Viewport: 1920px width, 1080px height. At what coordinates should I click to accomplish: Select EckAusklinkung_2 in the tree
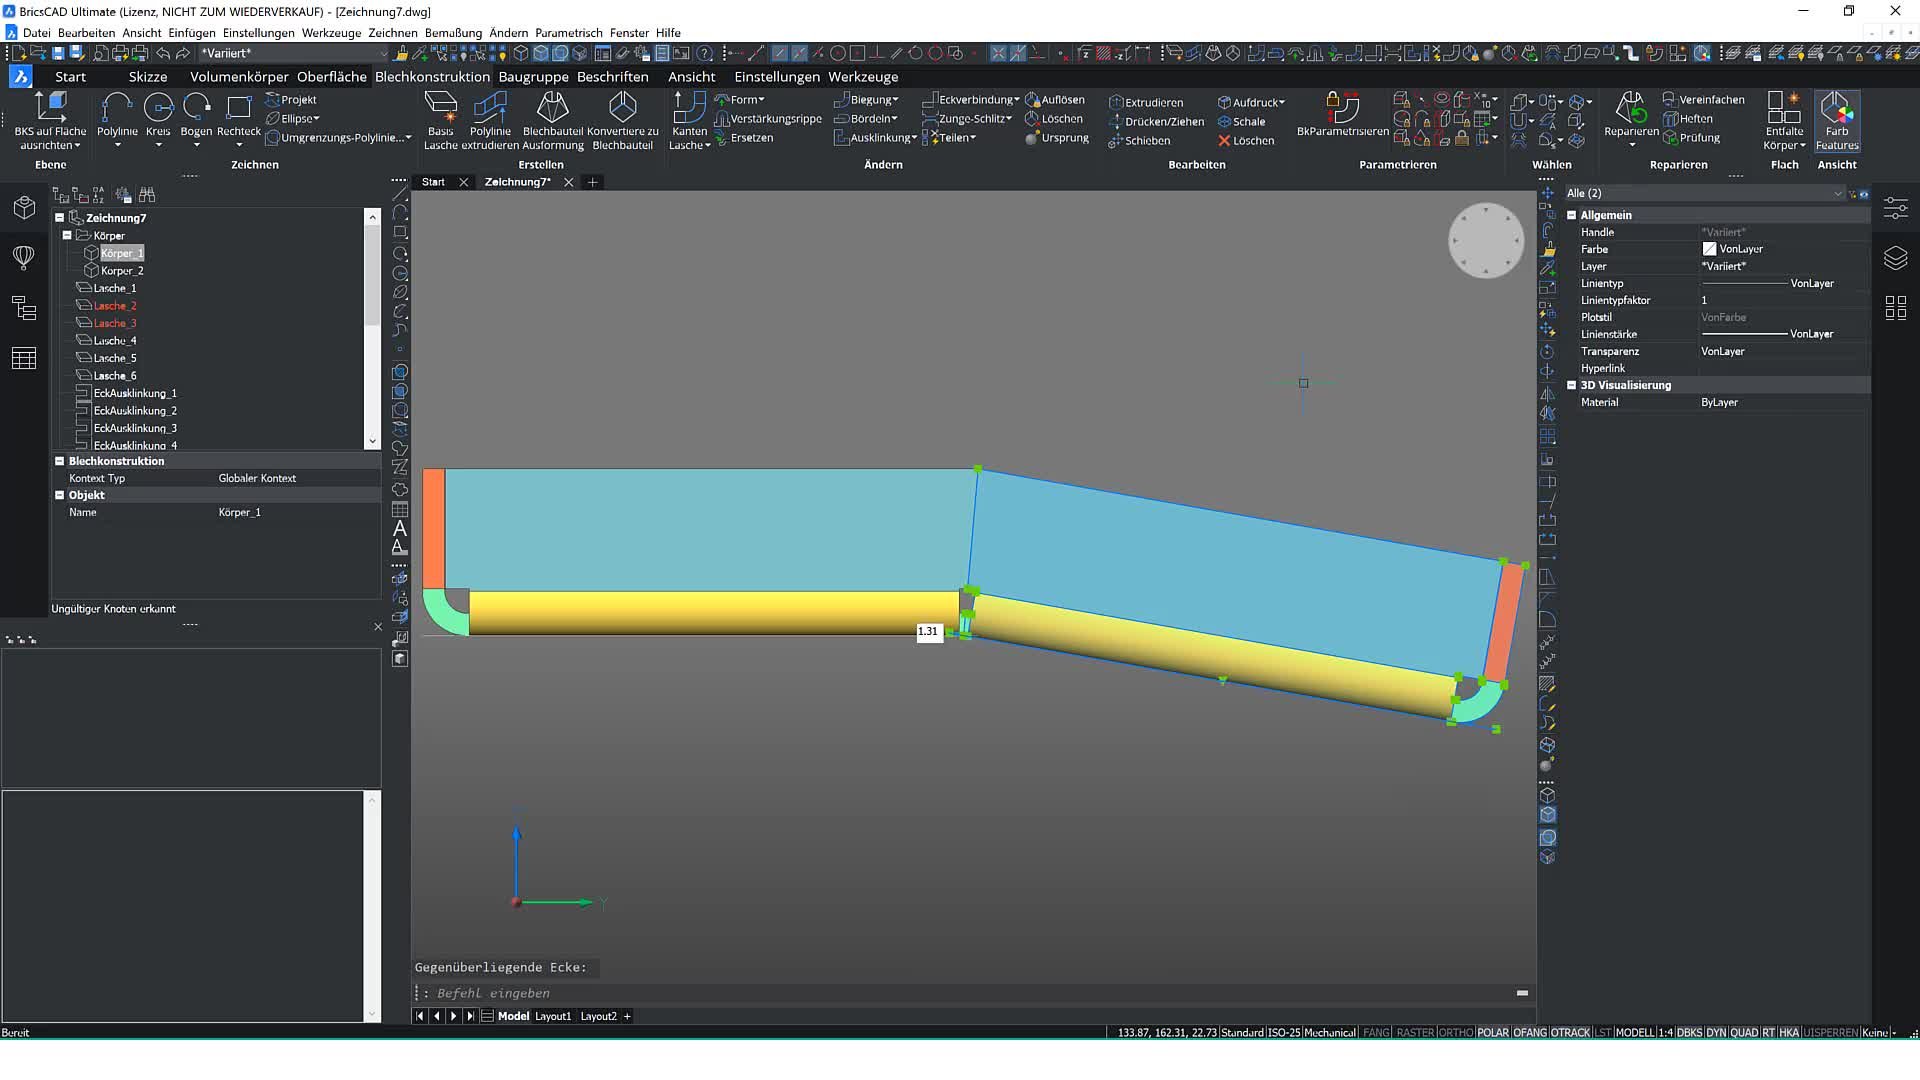[134, 411]
